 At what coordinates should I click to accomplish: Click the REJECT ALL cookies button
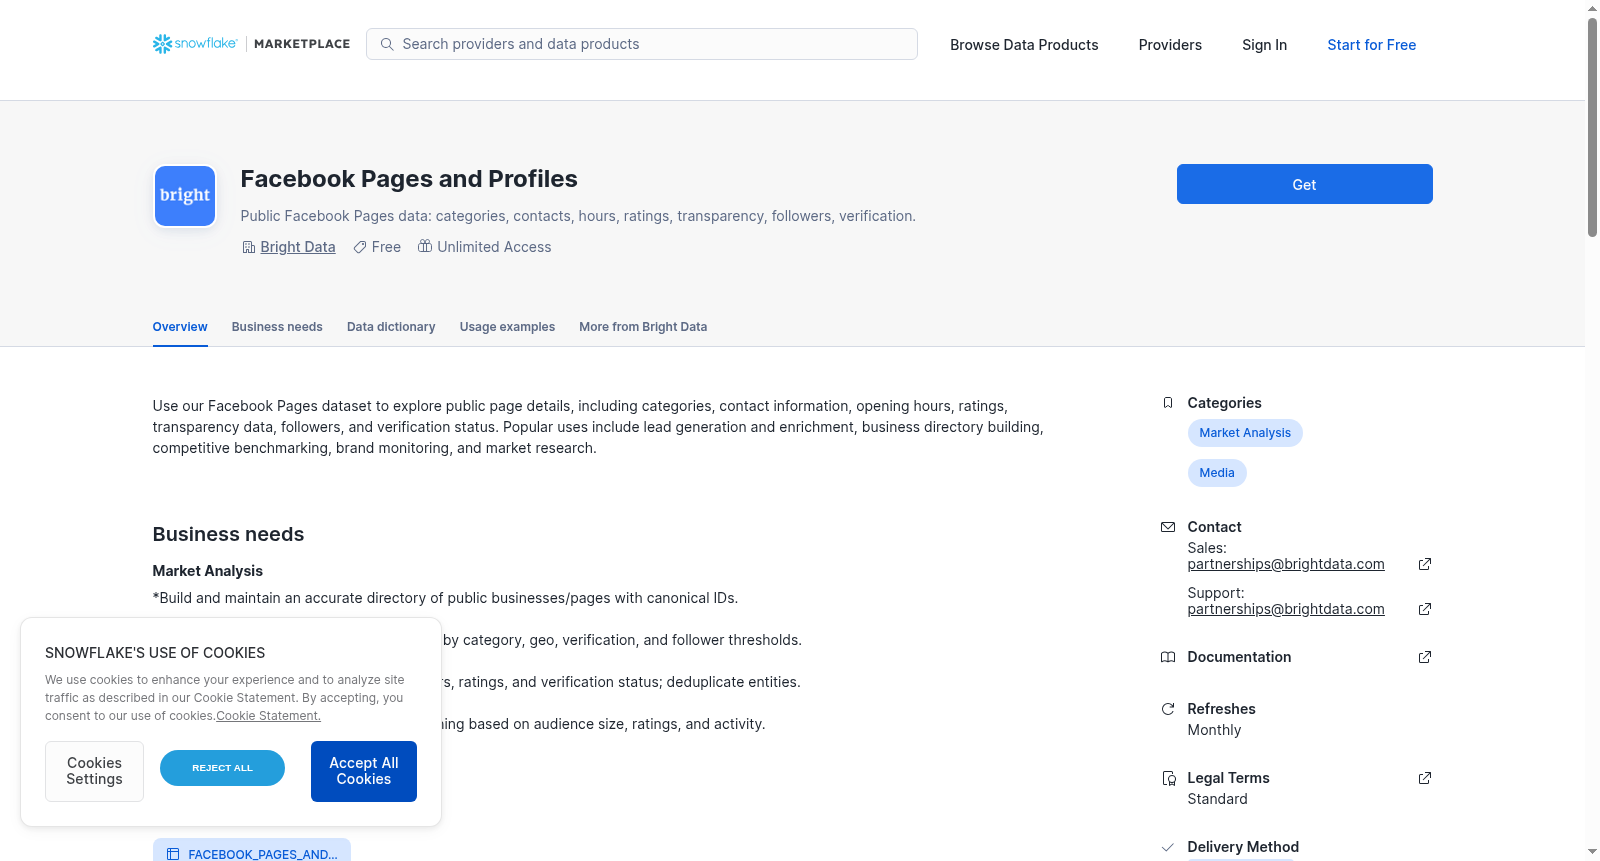pyautogui.click(x=222, y=768)
